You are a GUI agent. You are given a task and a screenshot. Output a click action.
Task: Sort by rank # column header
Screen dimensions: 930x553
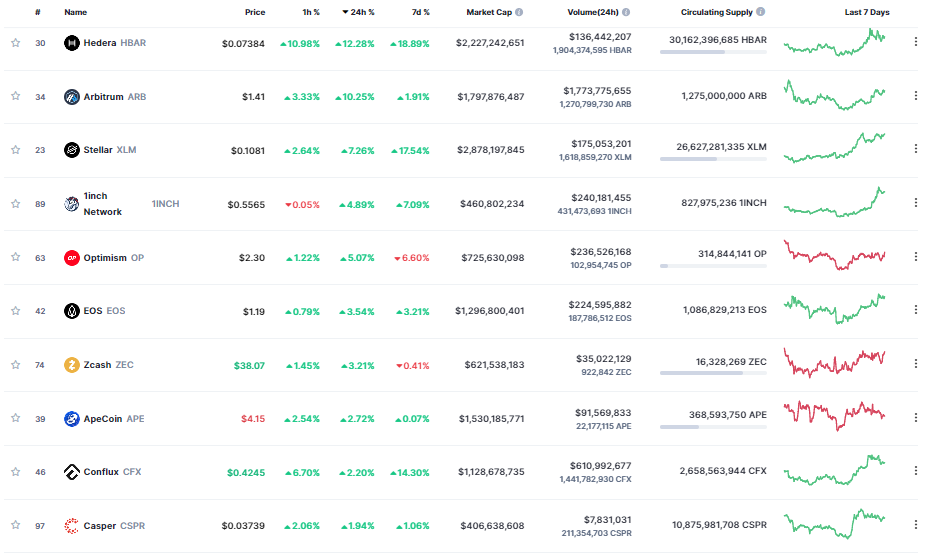click(38, 12)
